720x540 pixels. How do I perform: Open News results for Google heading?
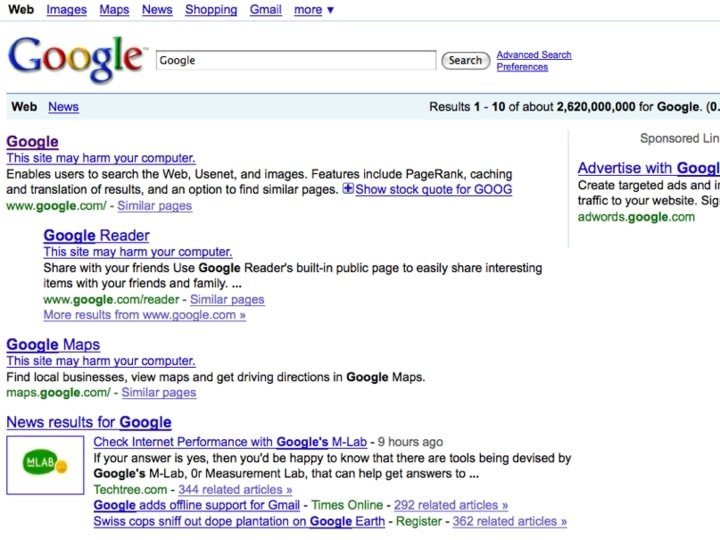[x=89, y=422]
